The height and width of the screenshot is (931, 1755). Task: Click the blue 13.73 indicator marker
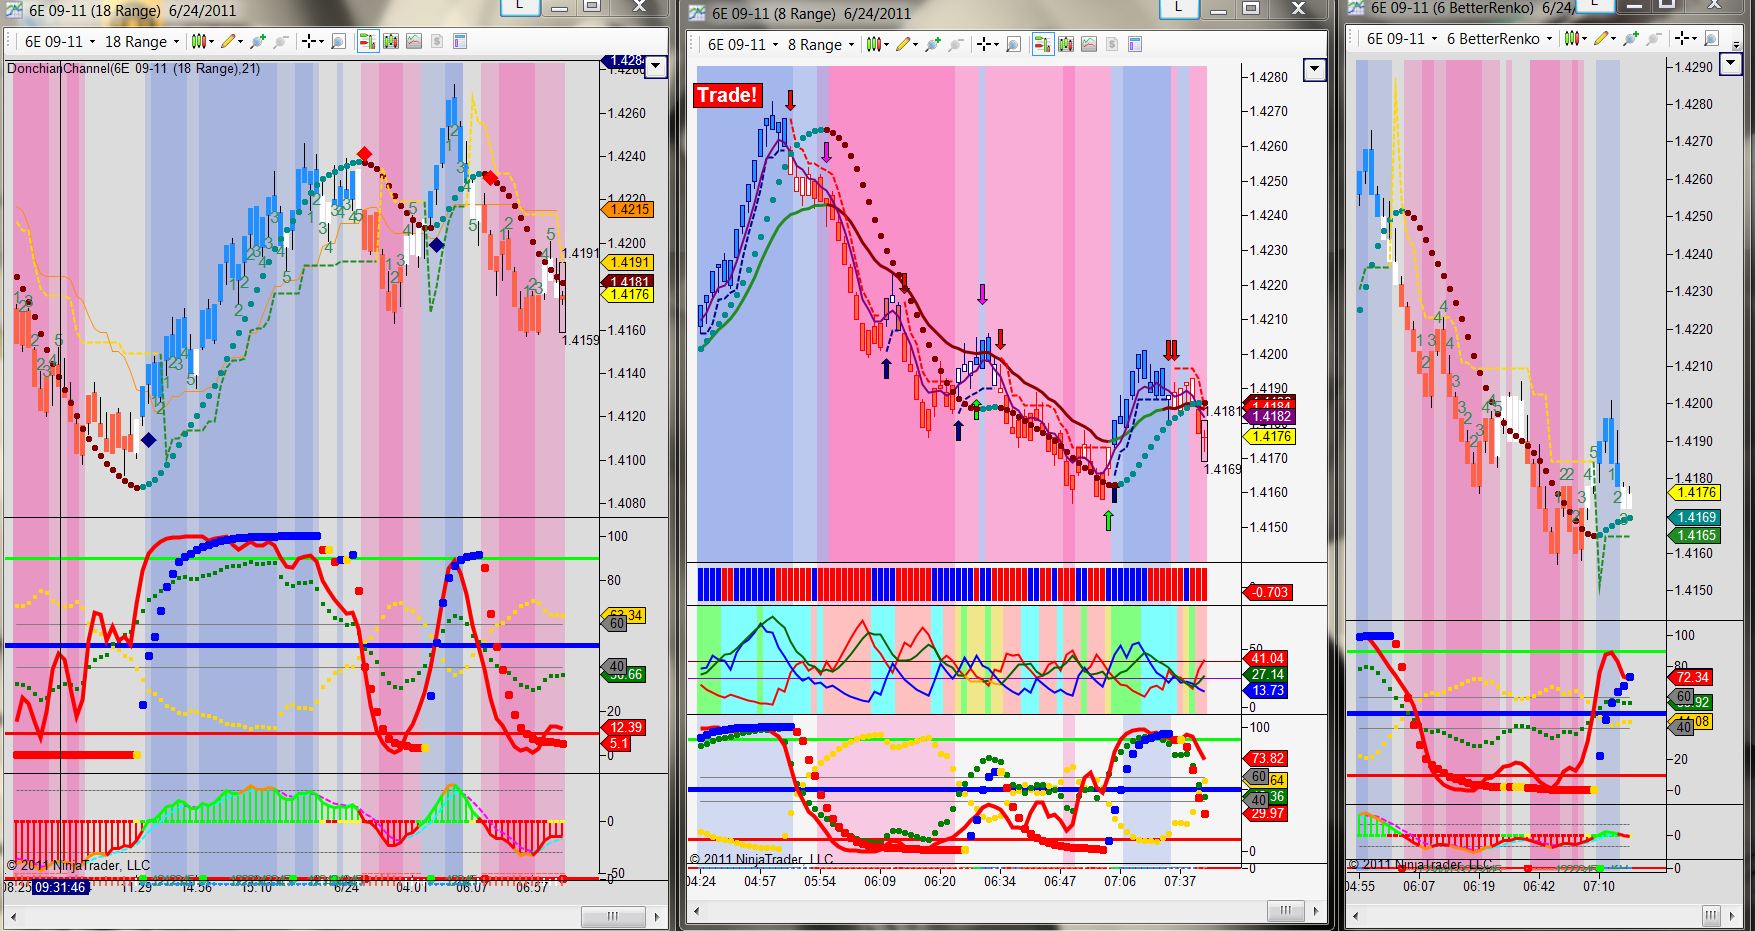[x=1266, y=690]
